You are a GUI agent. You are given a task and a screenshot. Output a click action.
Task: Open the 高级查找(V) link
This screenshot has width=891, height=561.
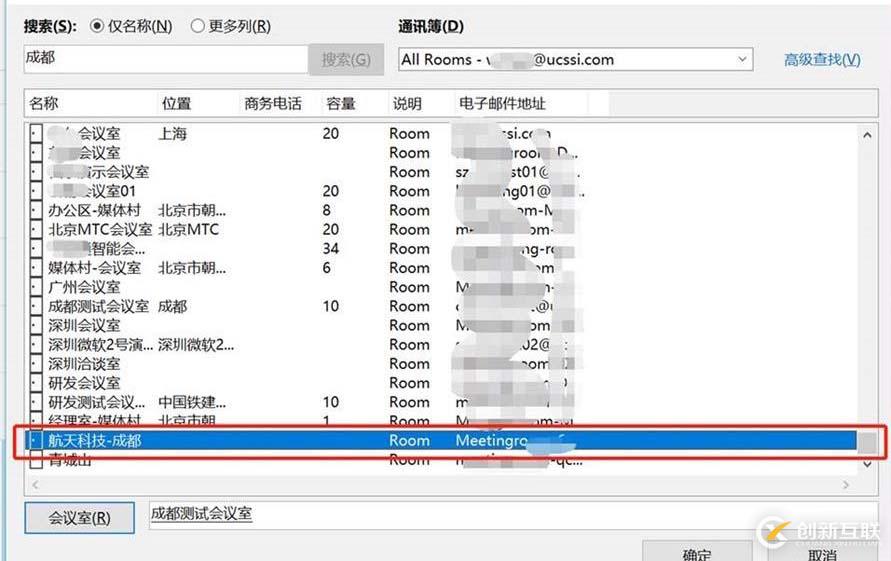822,60
